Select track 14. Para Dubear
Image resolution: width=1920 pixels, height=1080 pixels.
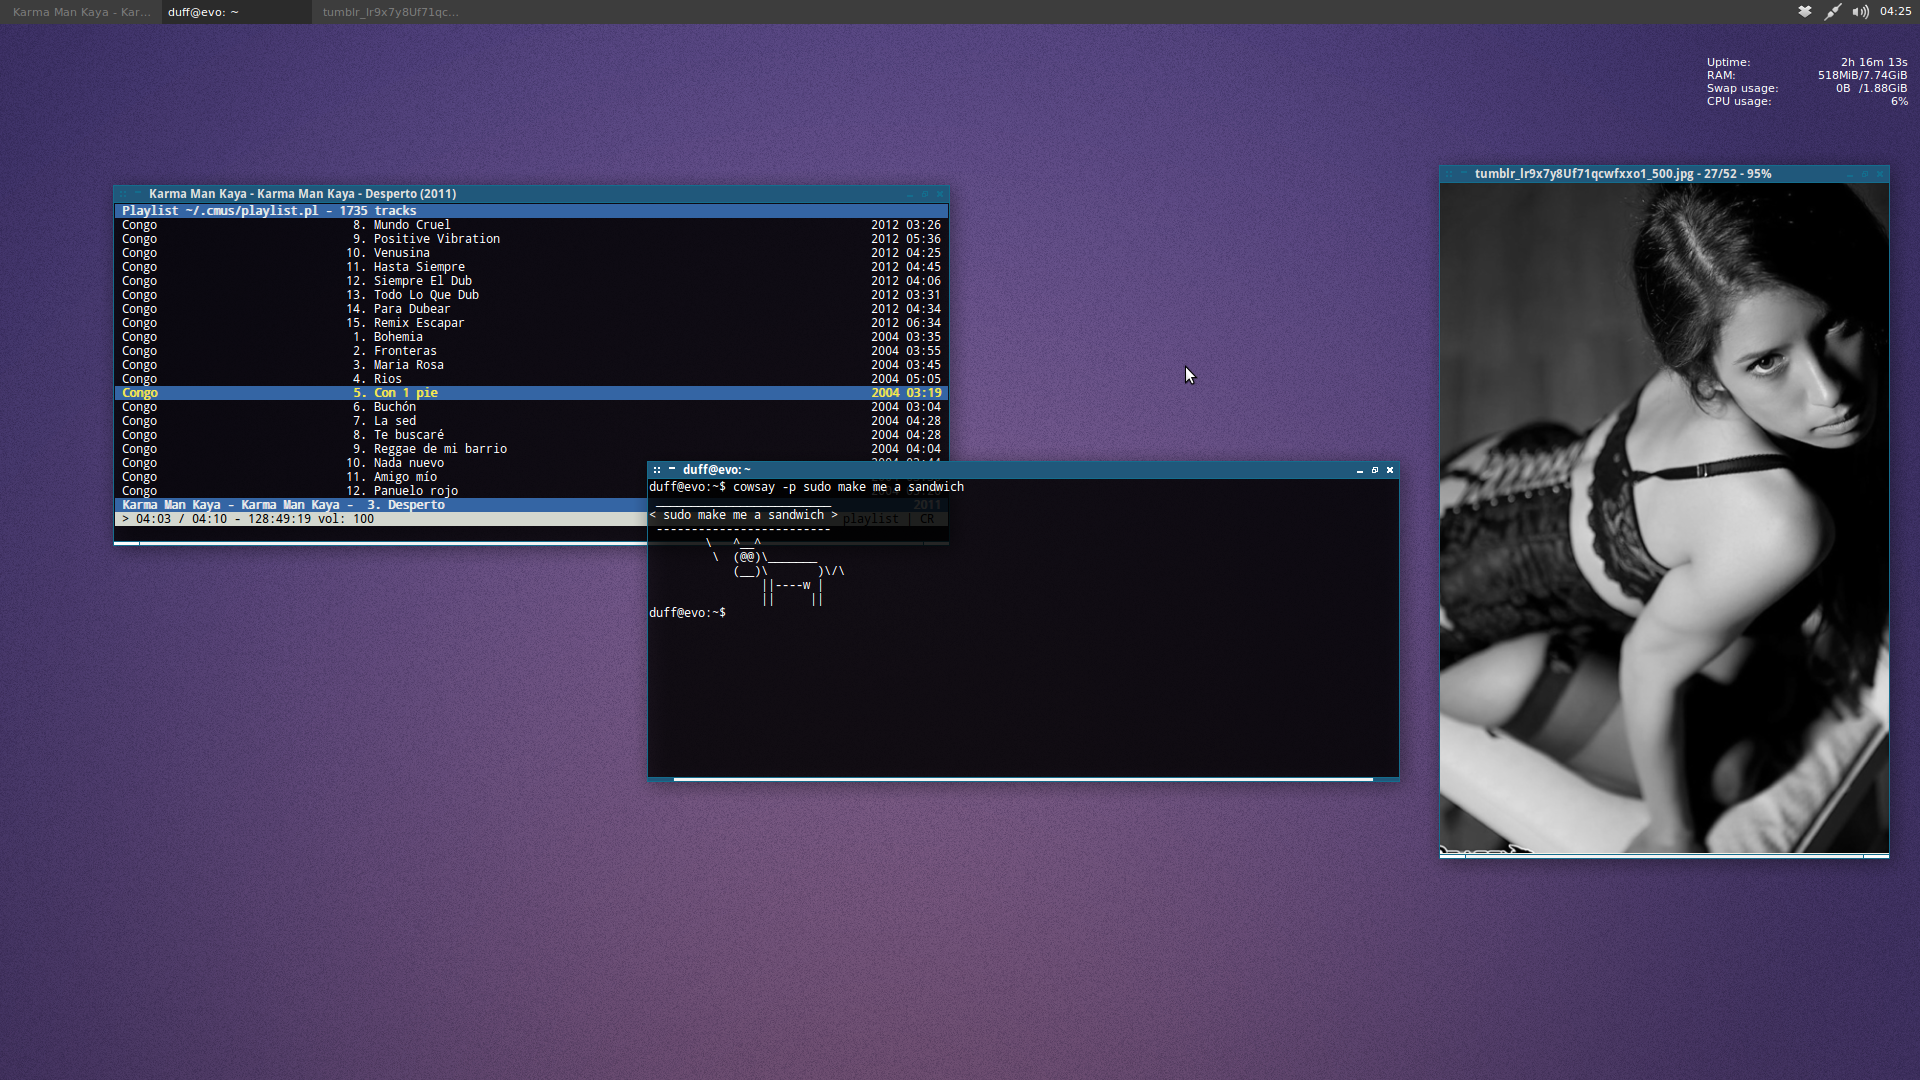point(531,309)
